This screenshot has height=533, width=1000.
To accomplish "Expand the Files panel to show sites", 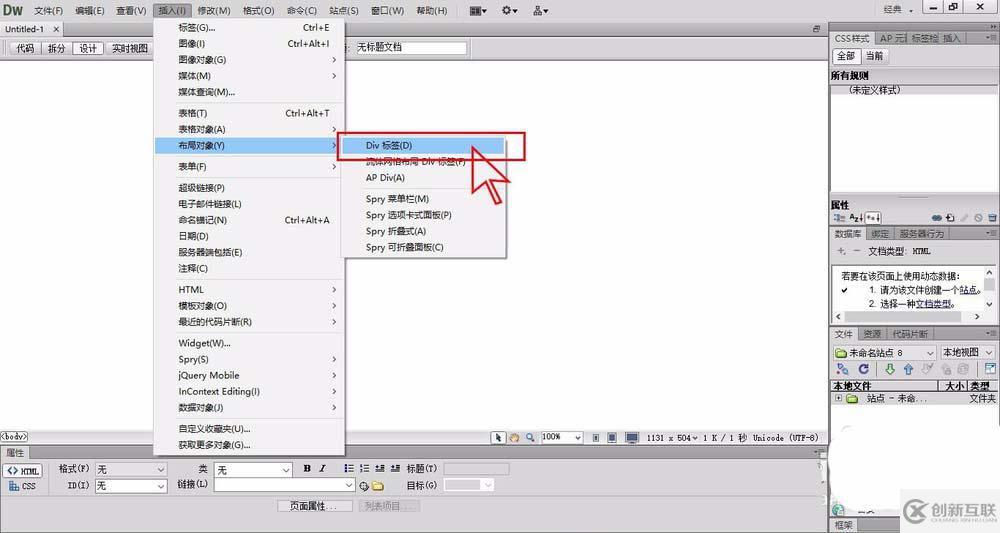I will point(990,369).
